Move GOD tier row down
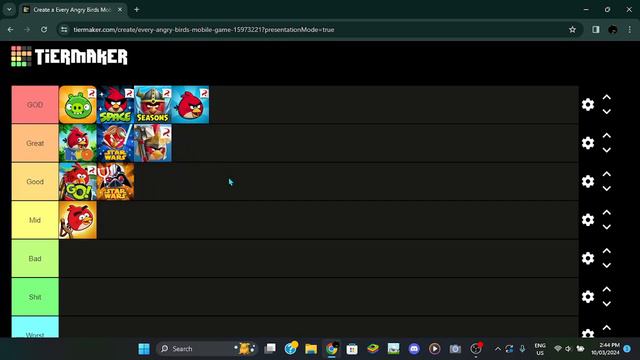The image size is (640, 360). pyautogui.click(x=607, y=111)
